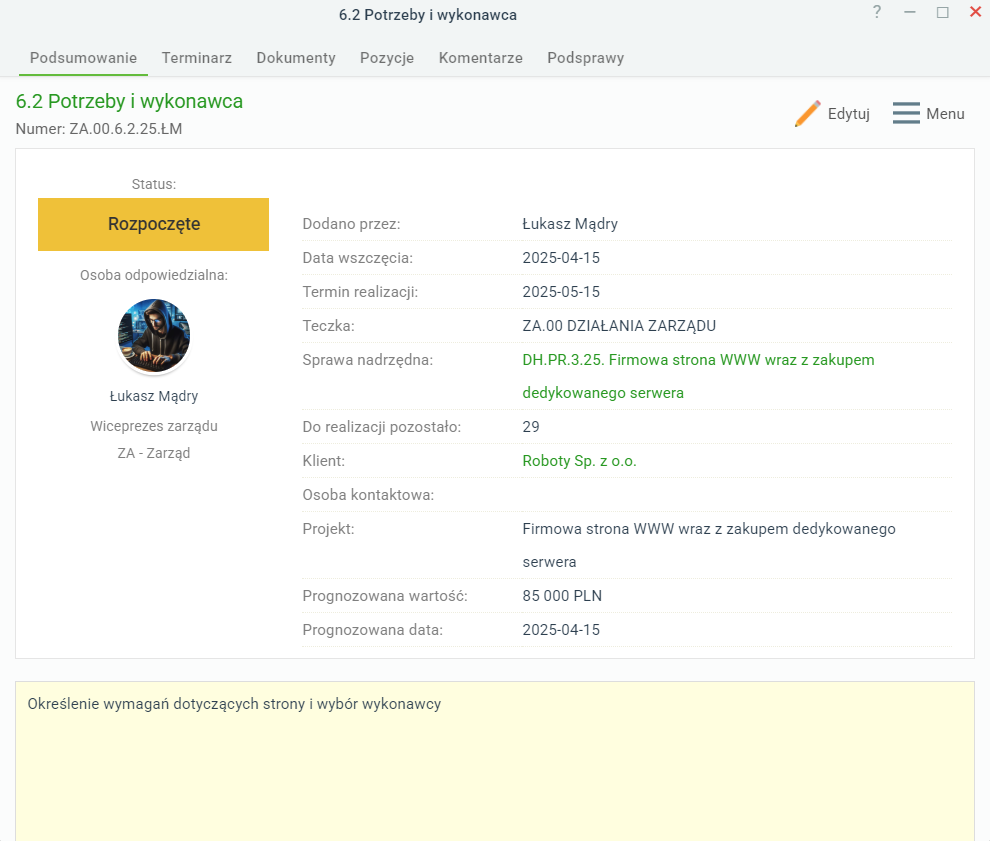The image size is (990, 841).
Task: Open client Roboty Sp. z o.o. link
Action: (x=579, y=461)
